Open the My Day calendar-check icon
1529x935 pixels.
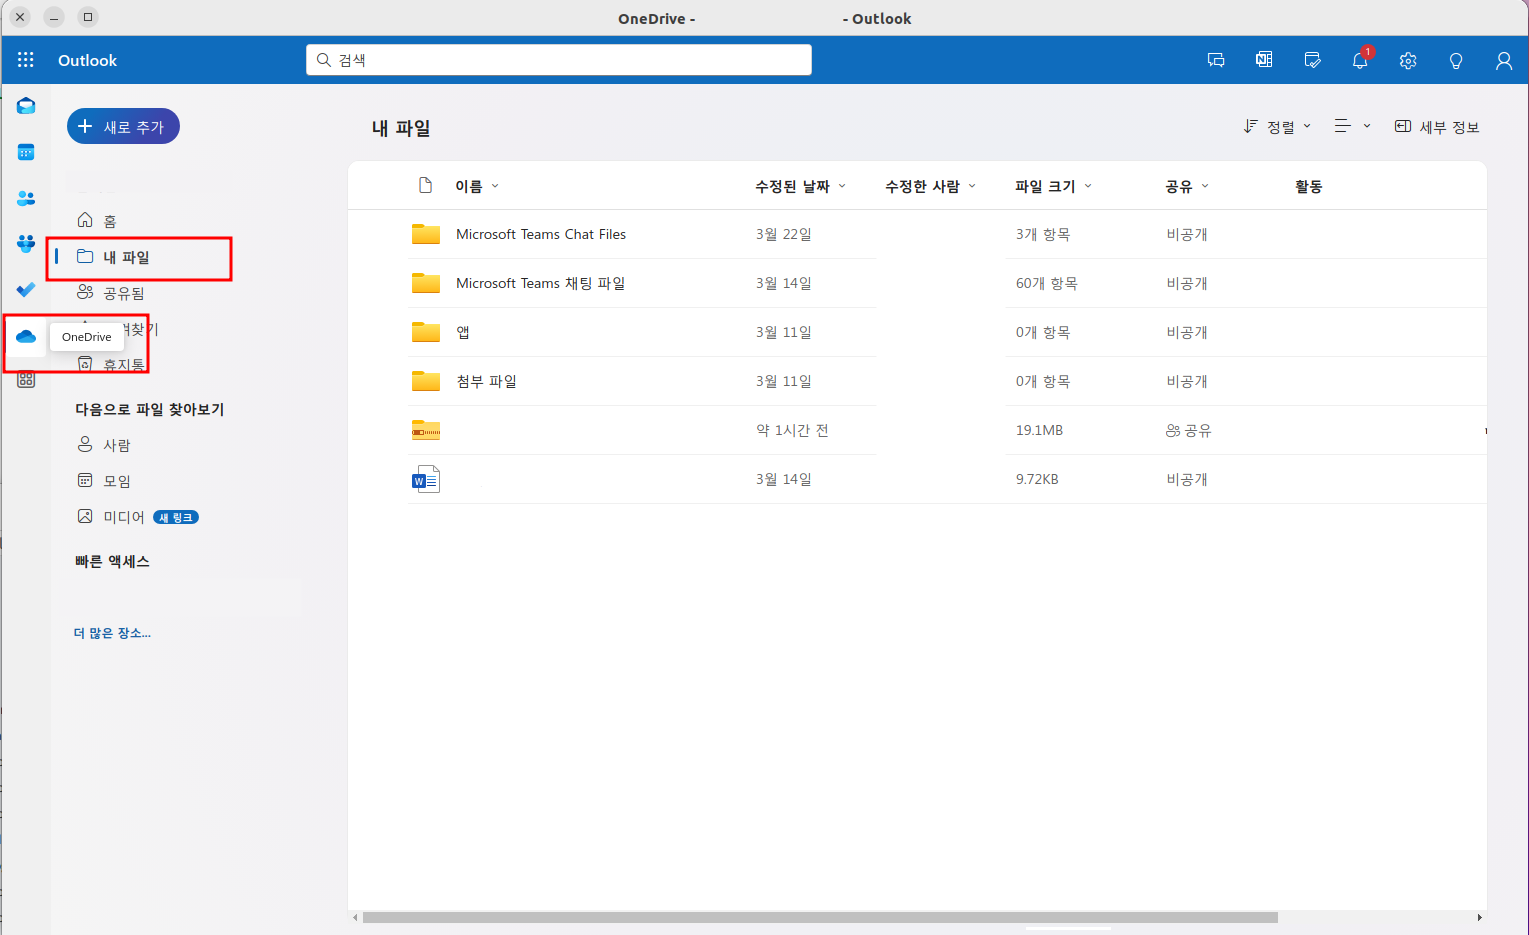point(1312,60)
